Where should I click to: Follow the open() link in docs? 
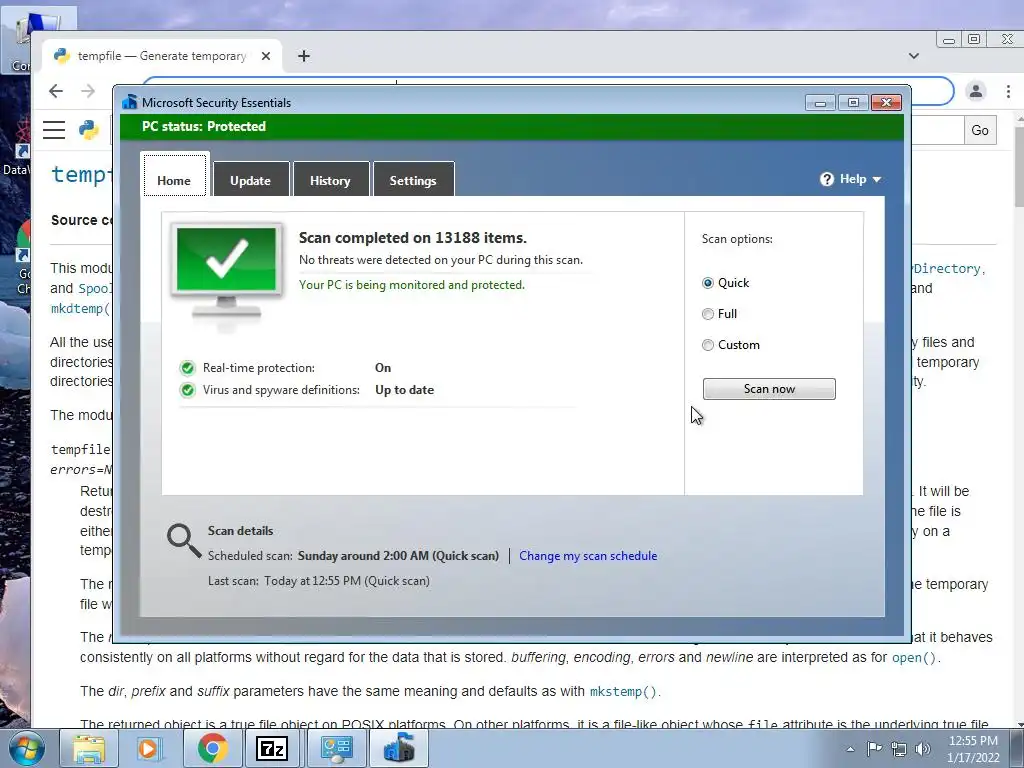(x=914, y=658)
